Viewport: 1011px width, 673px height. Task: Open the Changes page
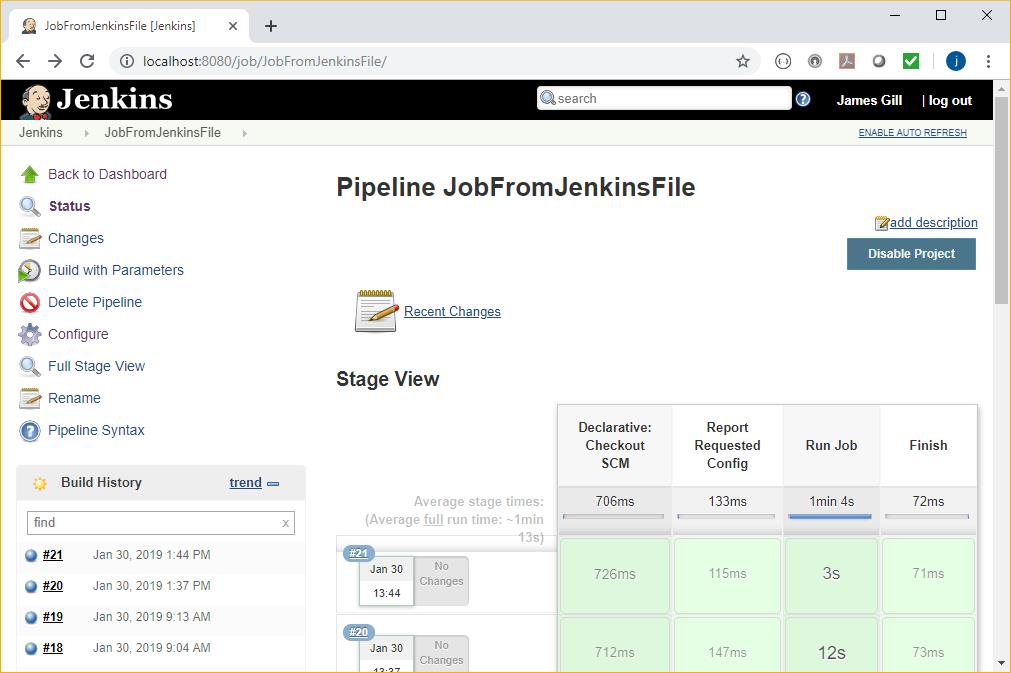[75, 239]
